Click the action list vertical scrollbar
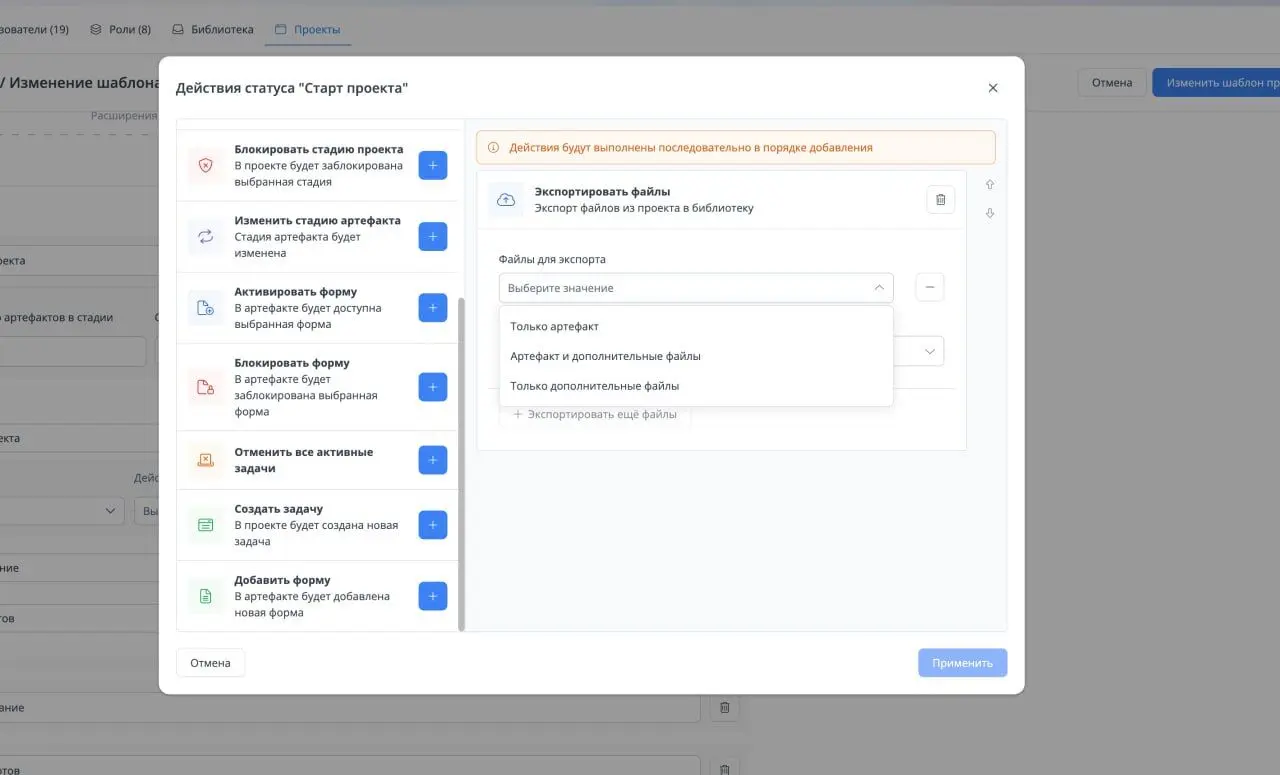This screenshot has height=775, width=1280. [461, 463]
